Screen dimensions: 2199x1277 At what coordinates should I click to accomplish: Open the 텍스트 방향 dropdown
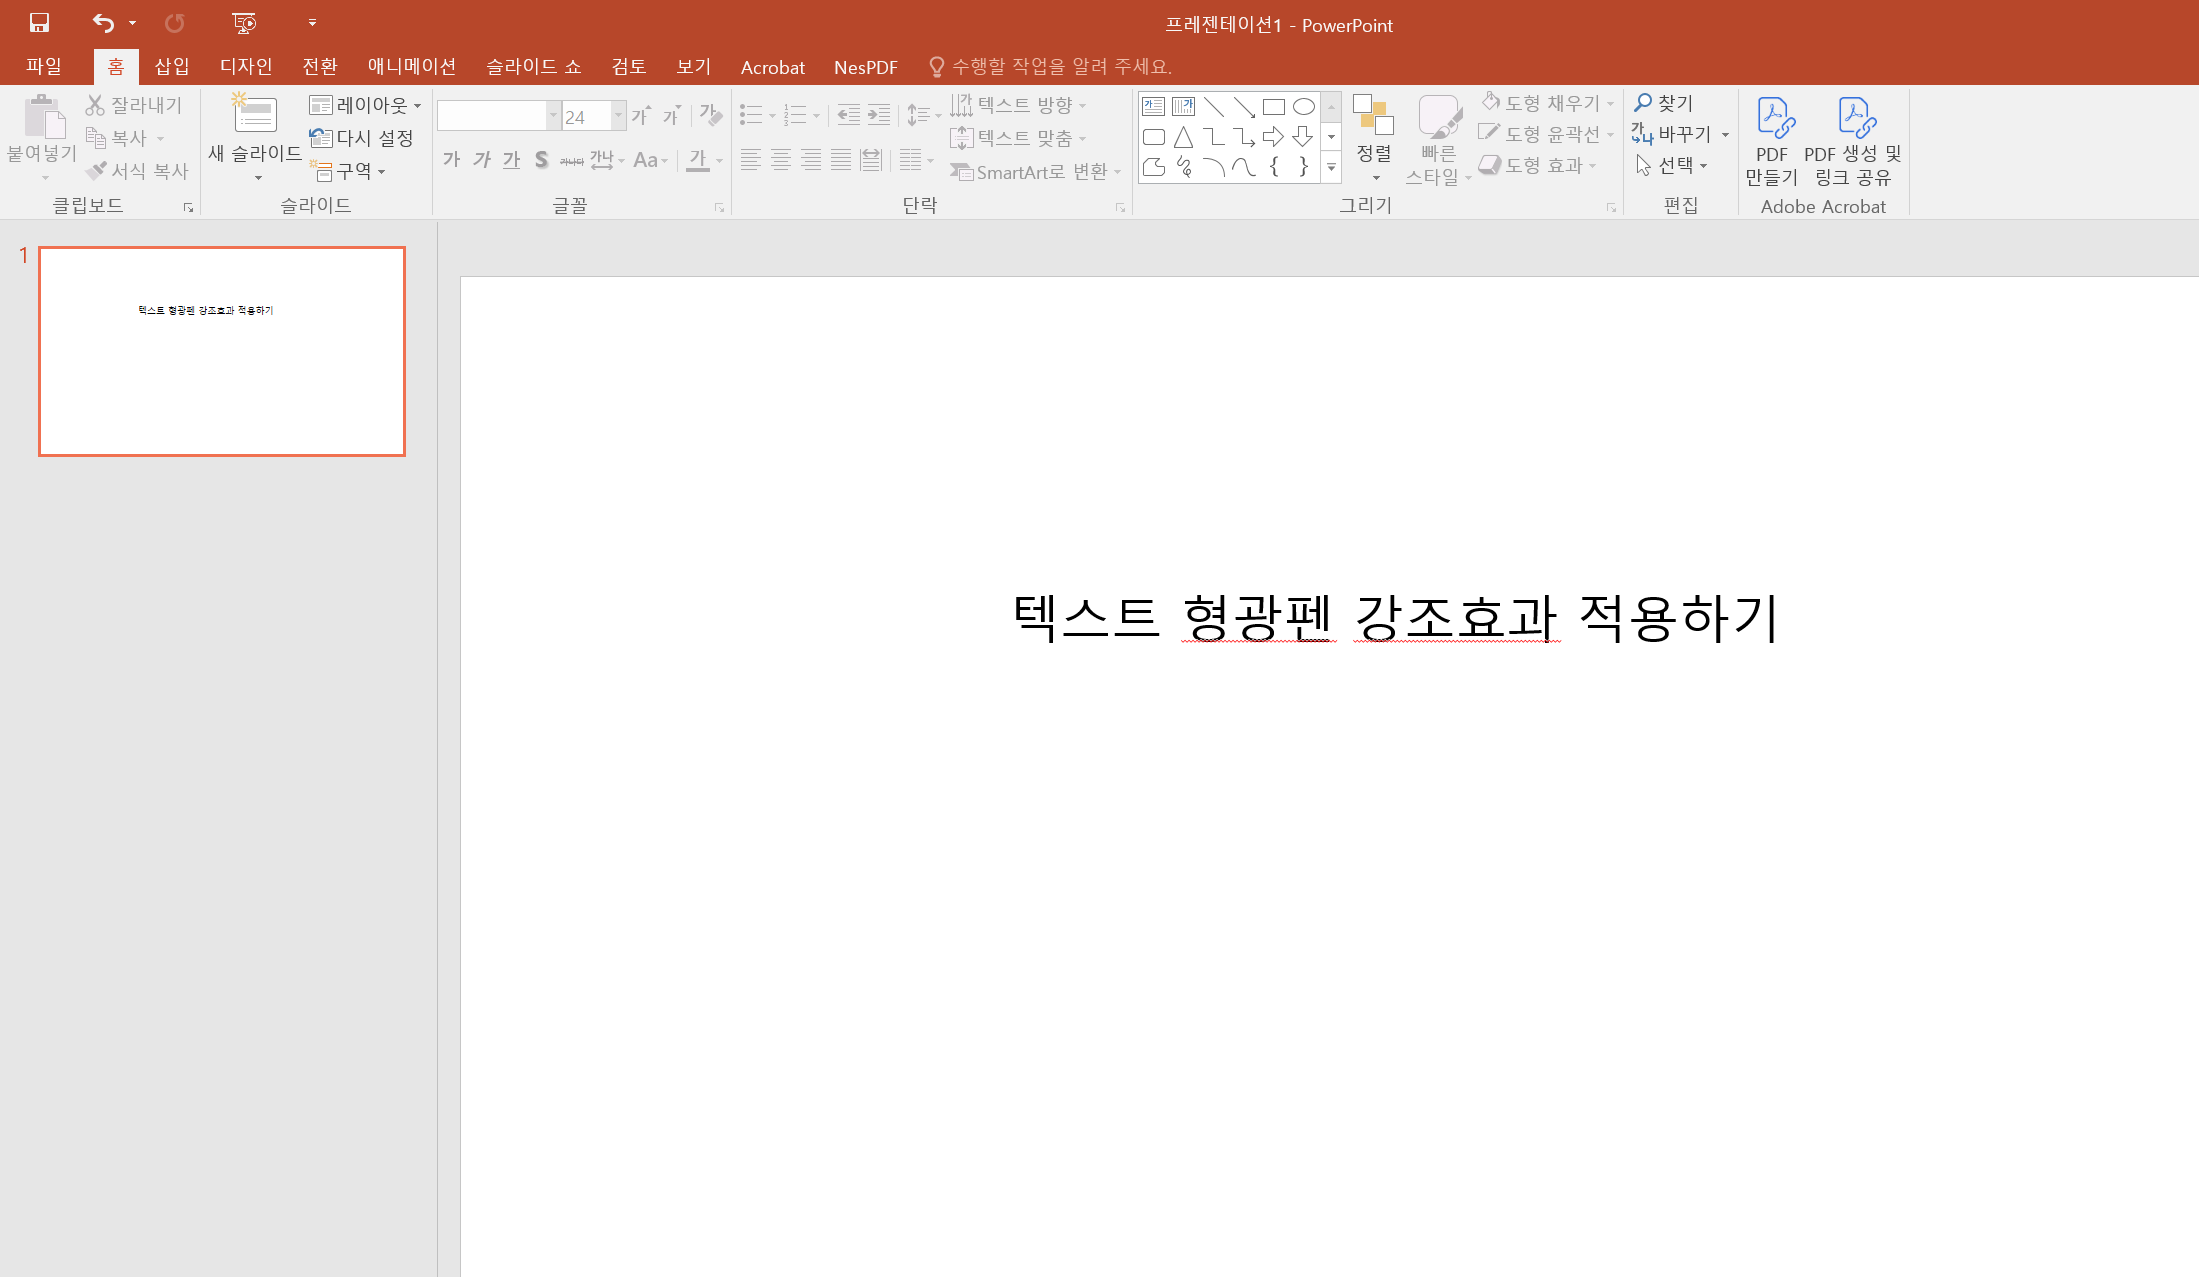(1018, 105)
